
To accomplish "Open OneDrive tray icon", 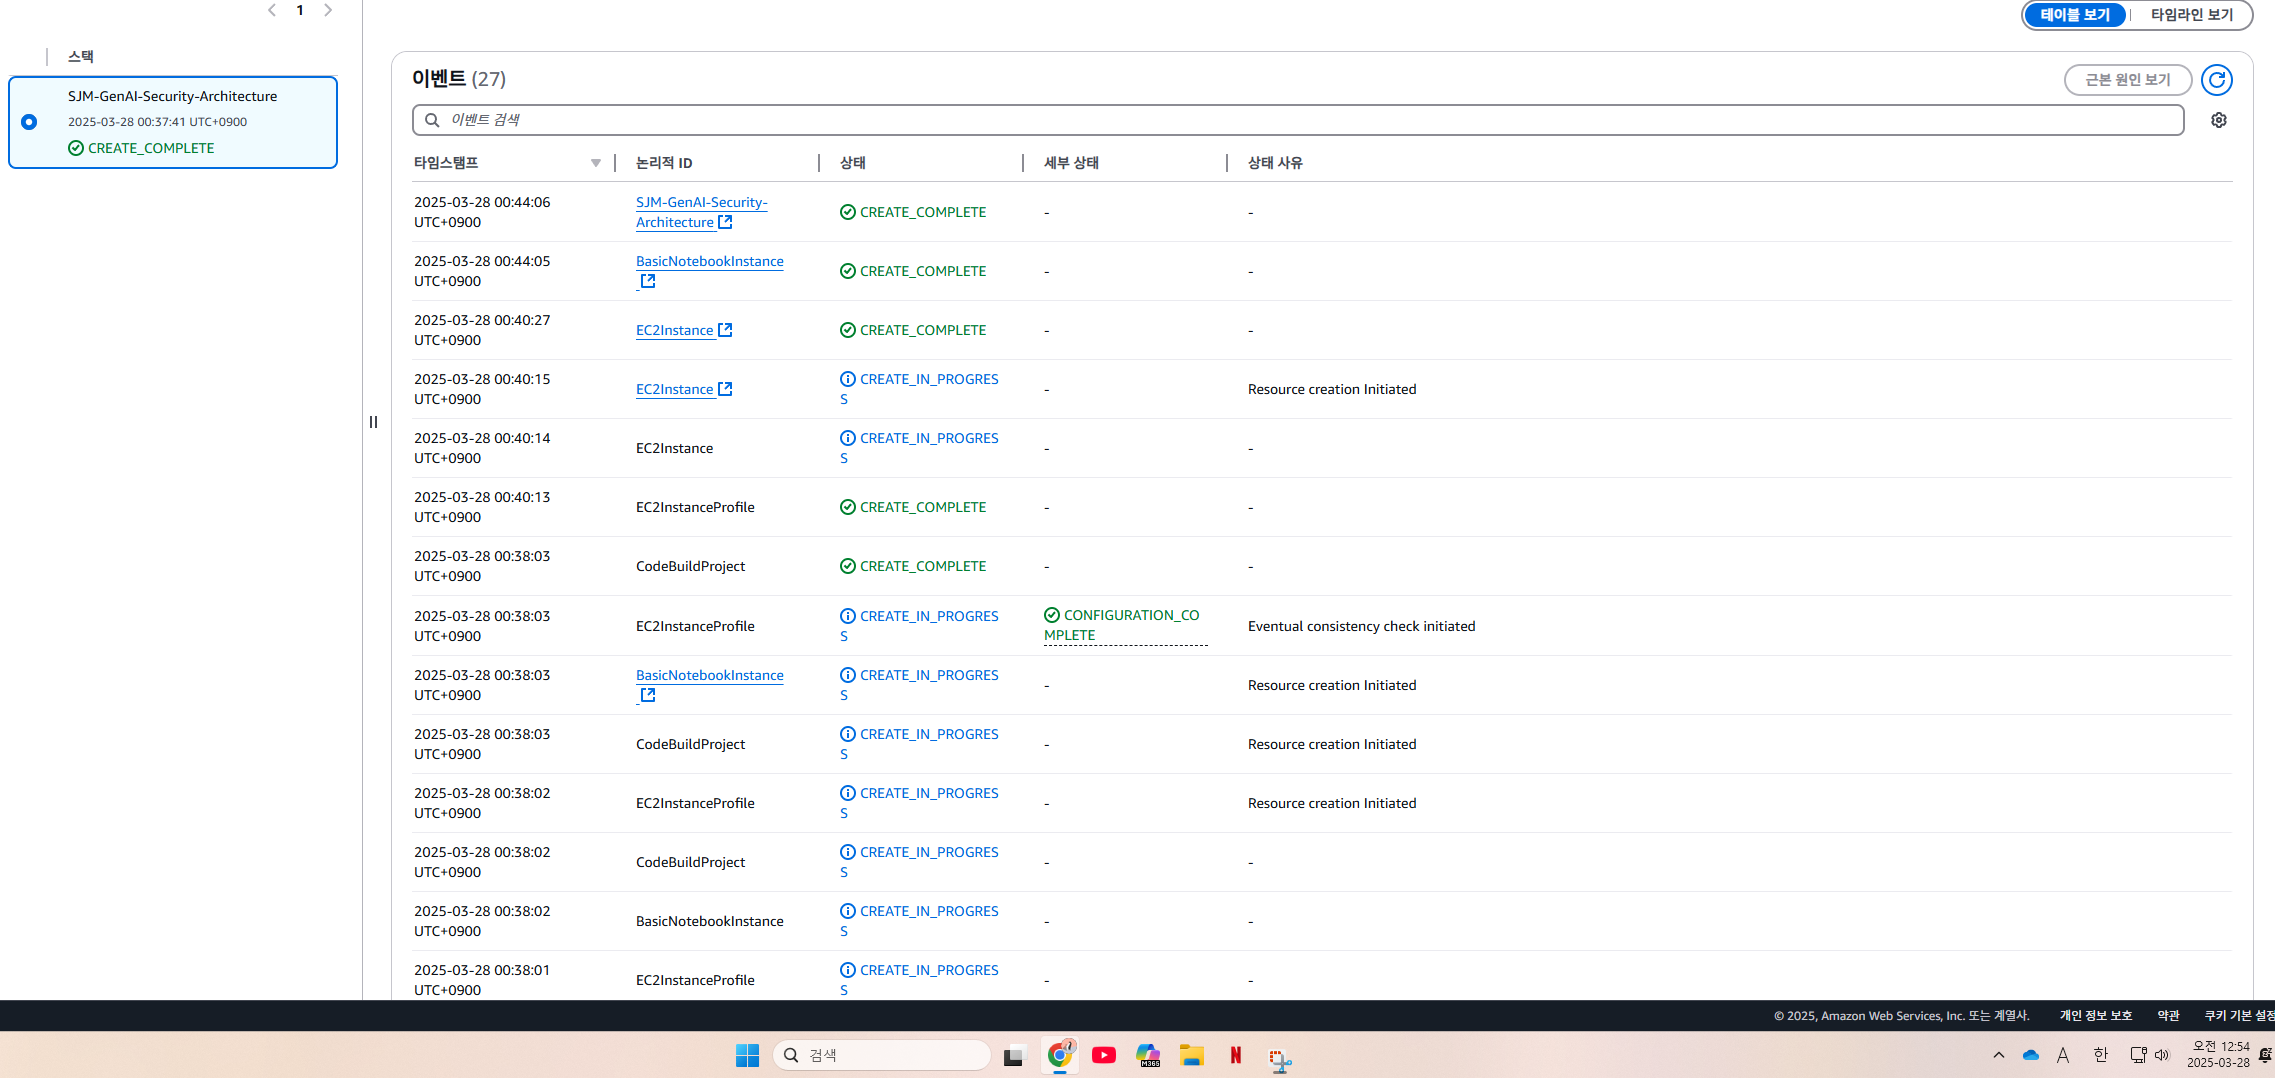I will click(2031, 1055).
